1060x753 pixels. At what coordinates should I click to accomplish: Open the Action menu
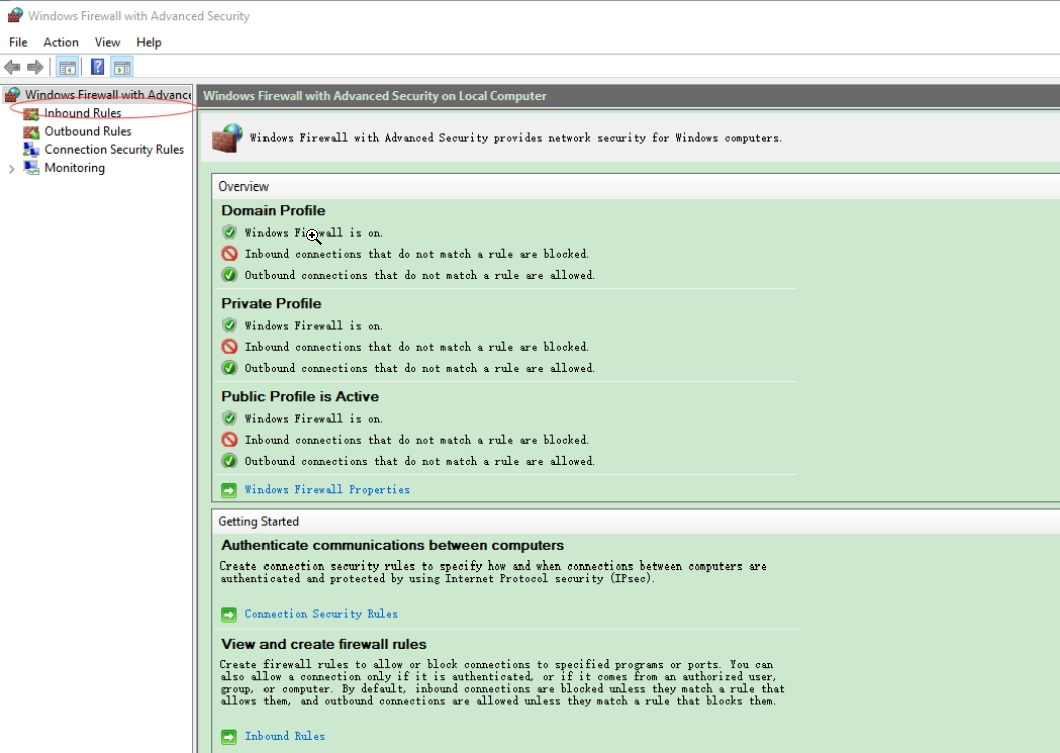click(61, 42)
